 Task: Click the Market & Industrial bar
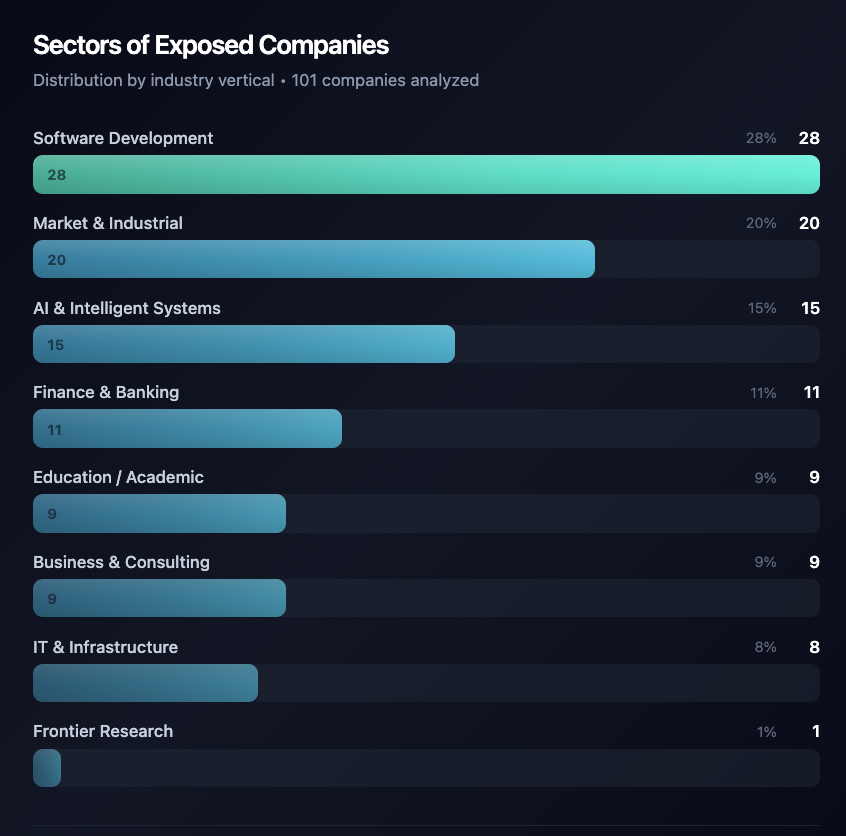(314, 259)
